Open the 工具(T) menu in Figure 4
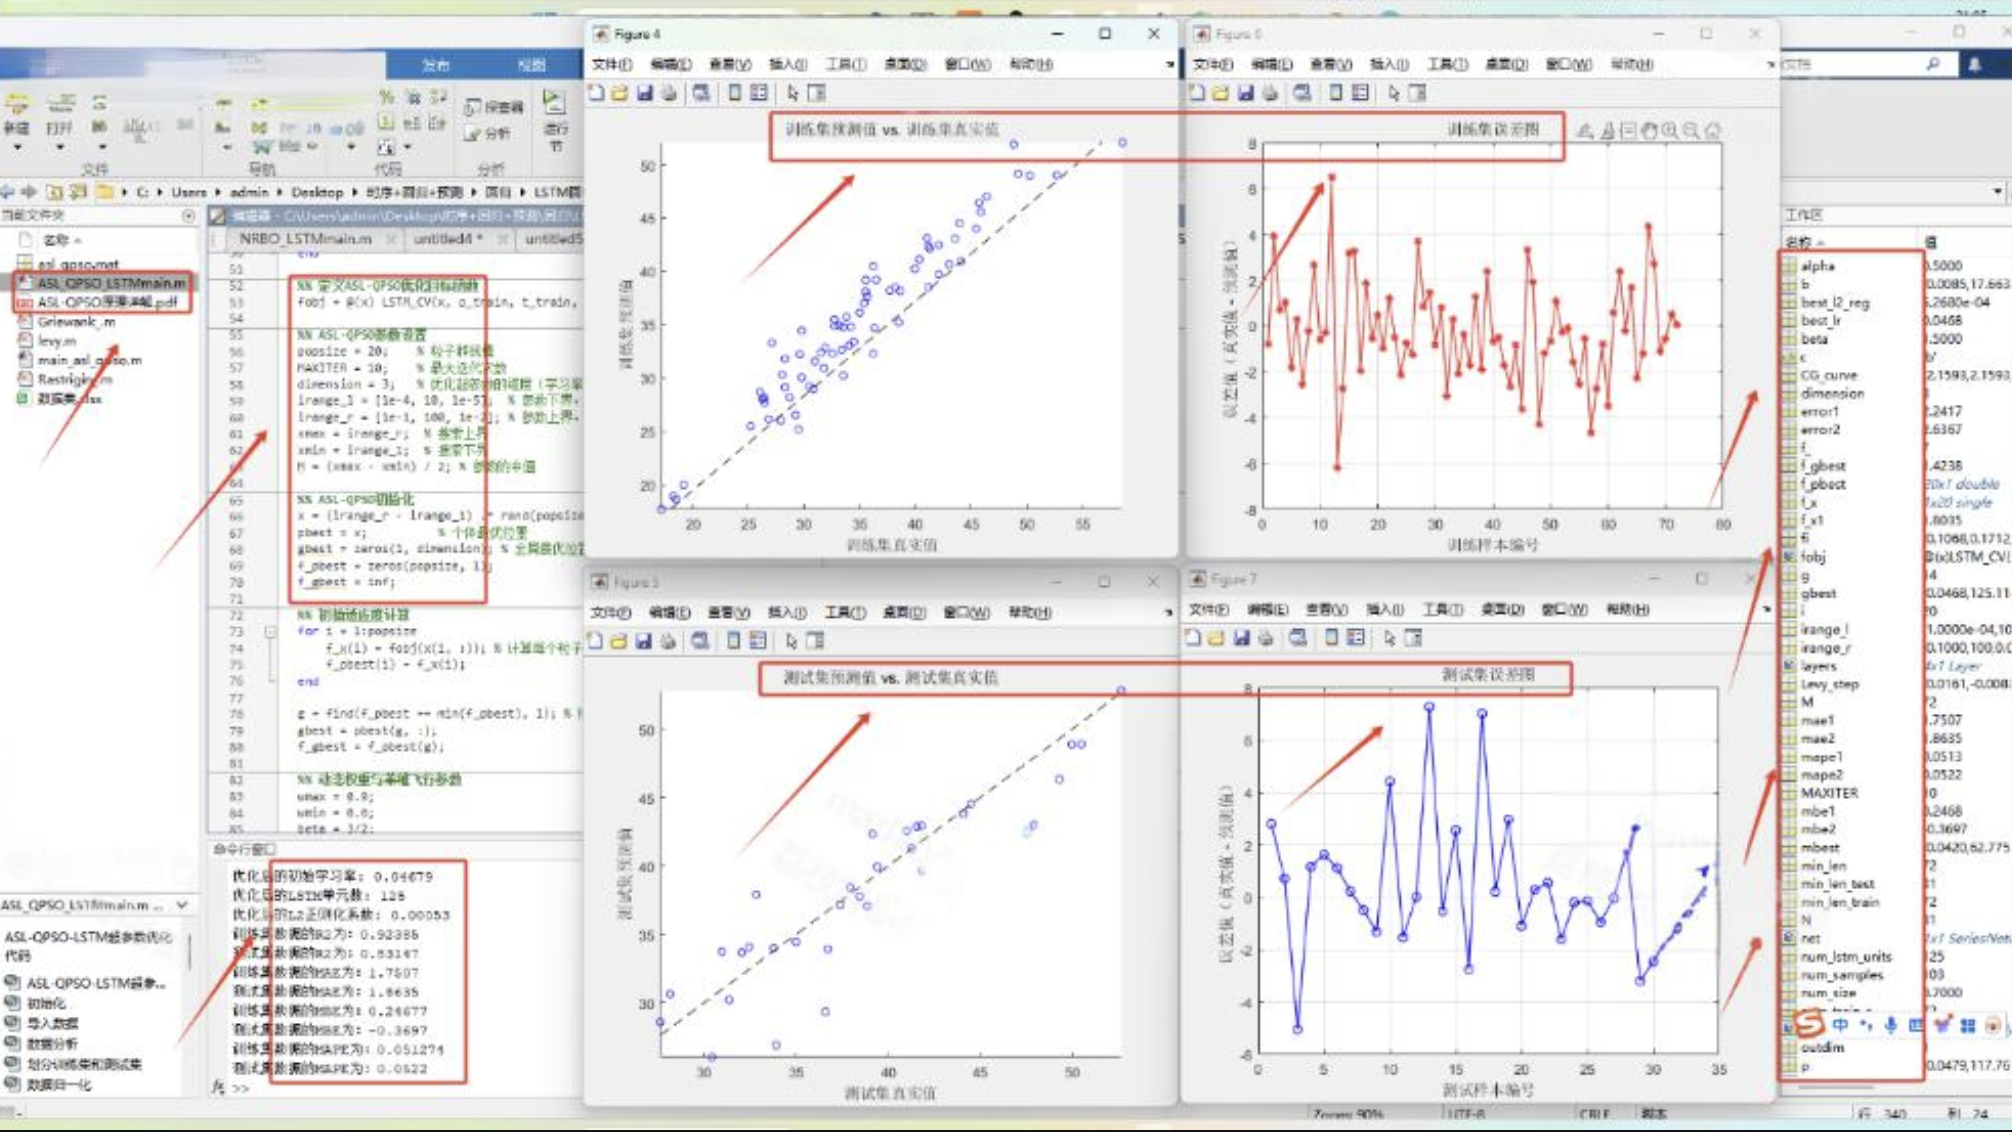The height and width of the screenshot is (1132, 2012). (x=846, y=64)
